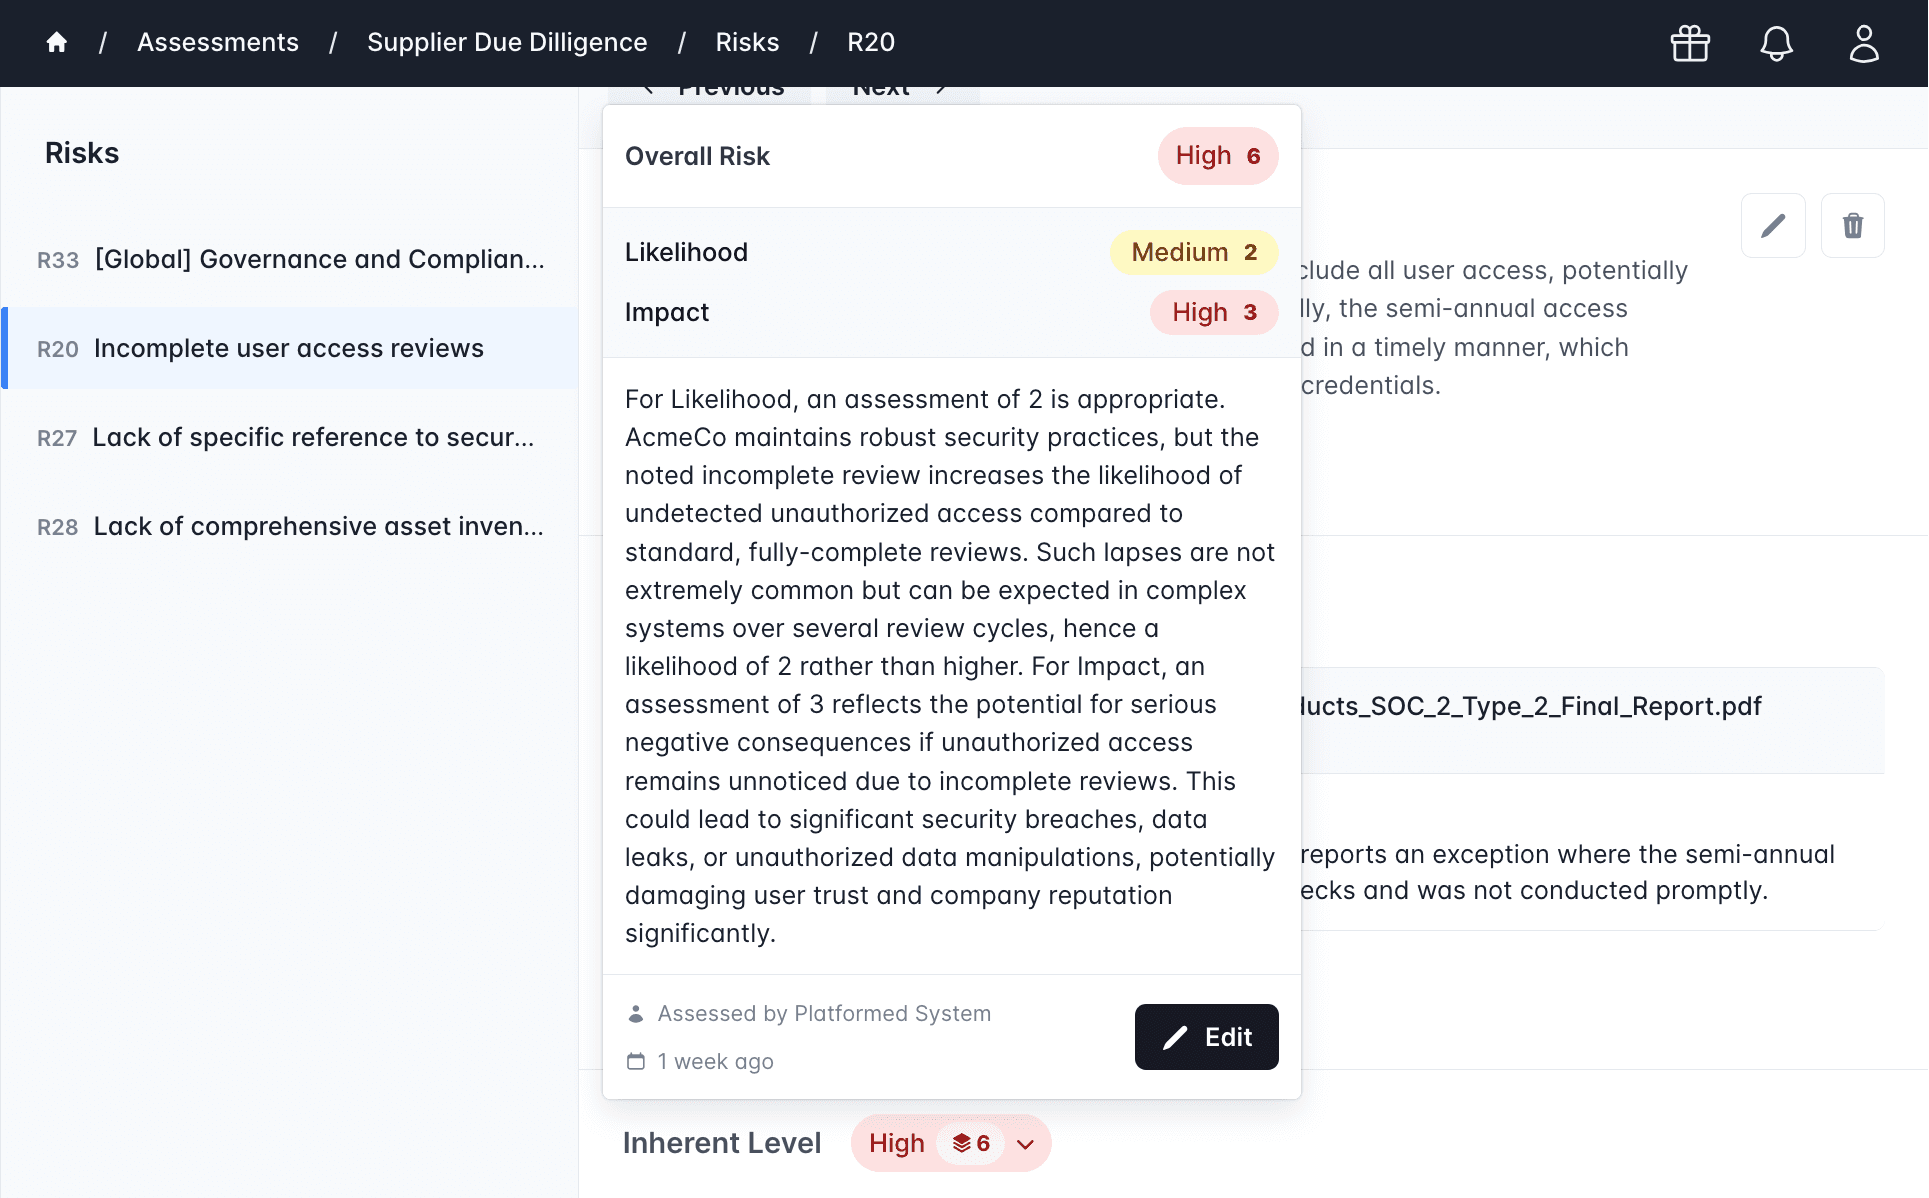Screen dimensions: 1929x1198
Task: Open the notifications bell
Action: tap(1776, 43)
